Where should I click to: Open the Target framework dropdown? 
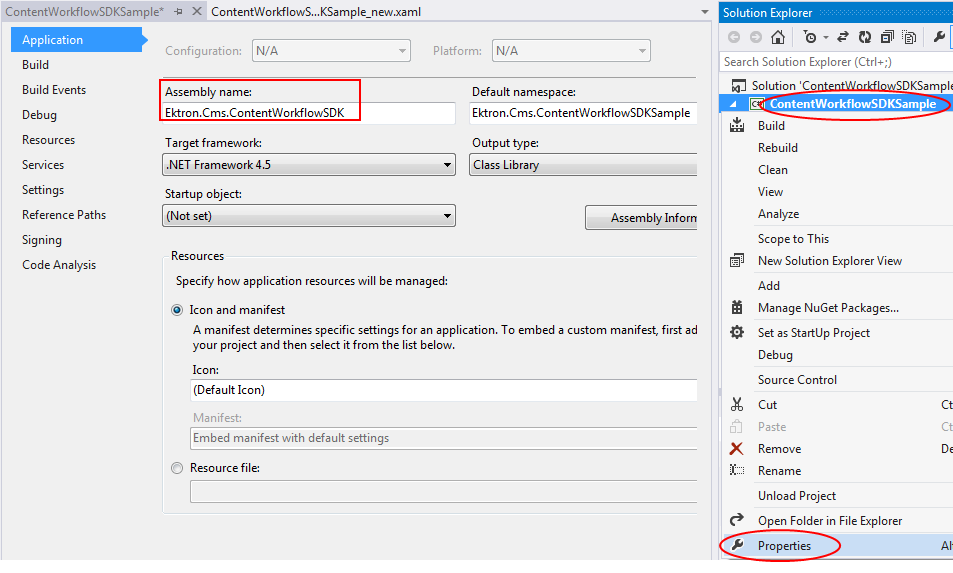tap(309, 165)
